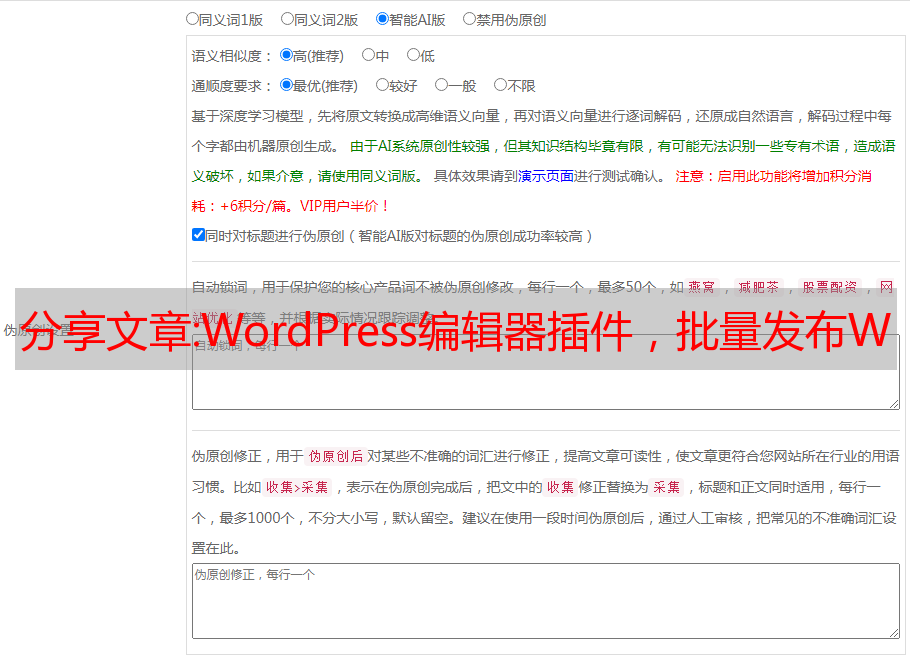Toggle 同时对标题进行伪原创 checkbox
The width and height of the screenshot is (911, 658).
(198, 235)
